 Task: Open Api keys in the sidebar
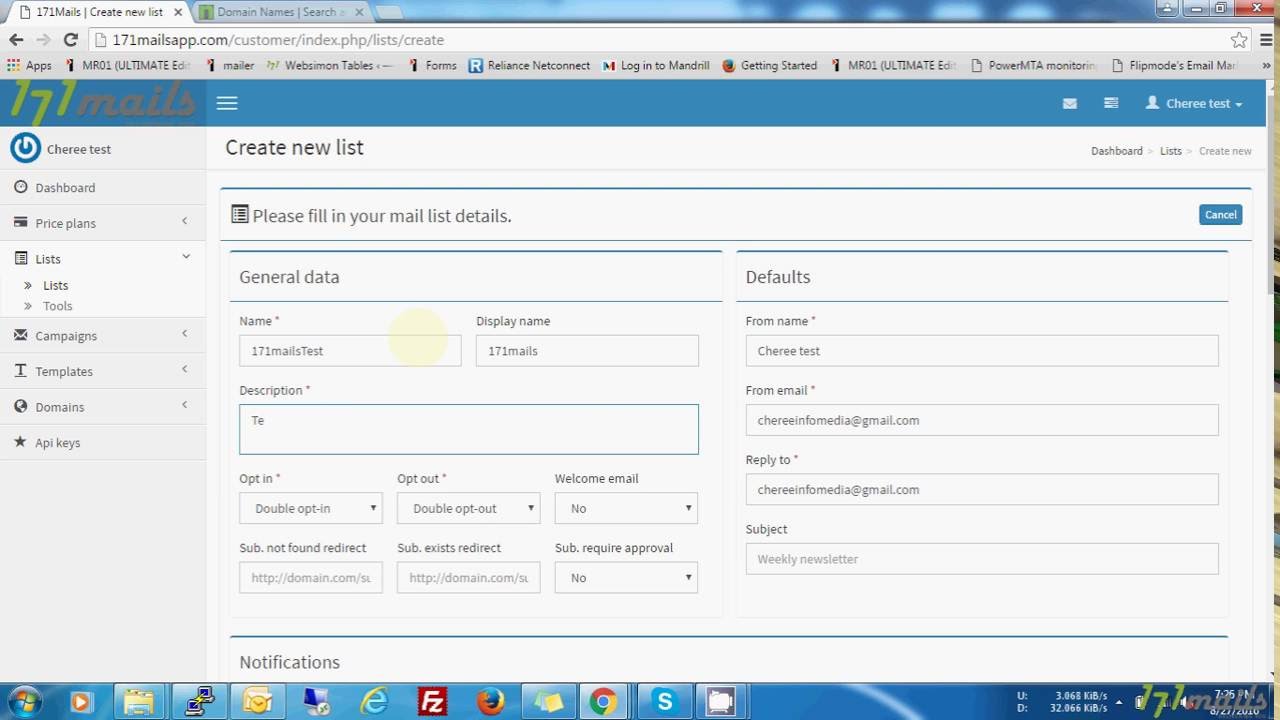[103, 442]
